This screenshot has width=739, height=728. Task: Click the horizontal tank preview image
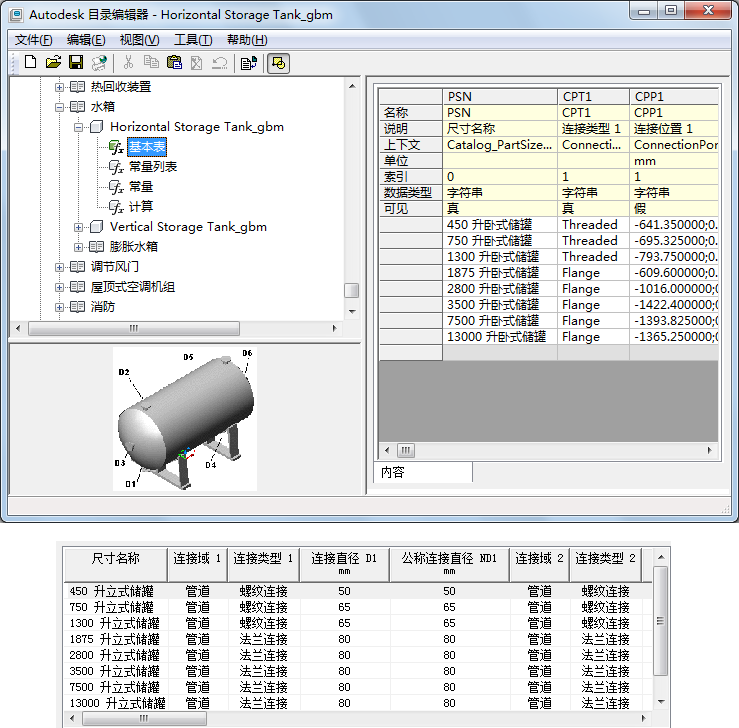pos(185,419)
